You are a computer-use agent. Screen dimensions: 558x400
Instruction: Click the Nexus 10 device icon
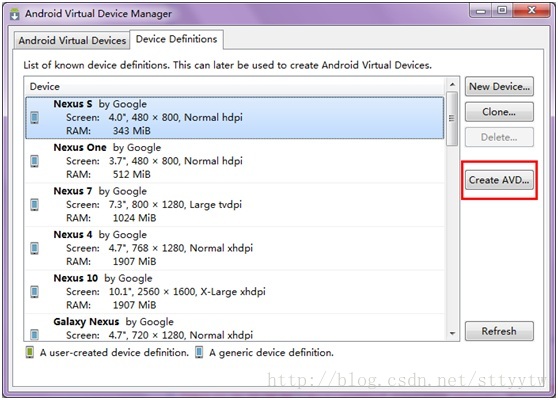click(35, 292)
